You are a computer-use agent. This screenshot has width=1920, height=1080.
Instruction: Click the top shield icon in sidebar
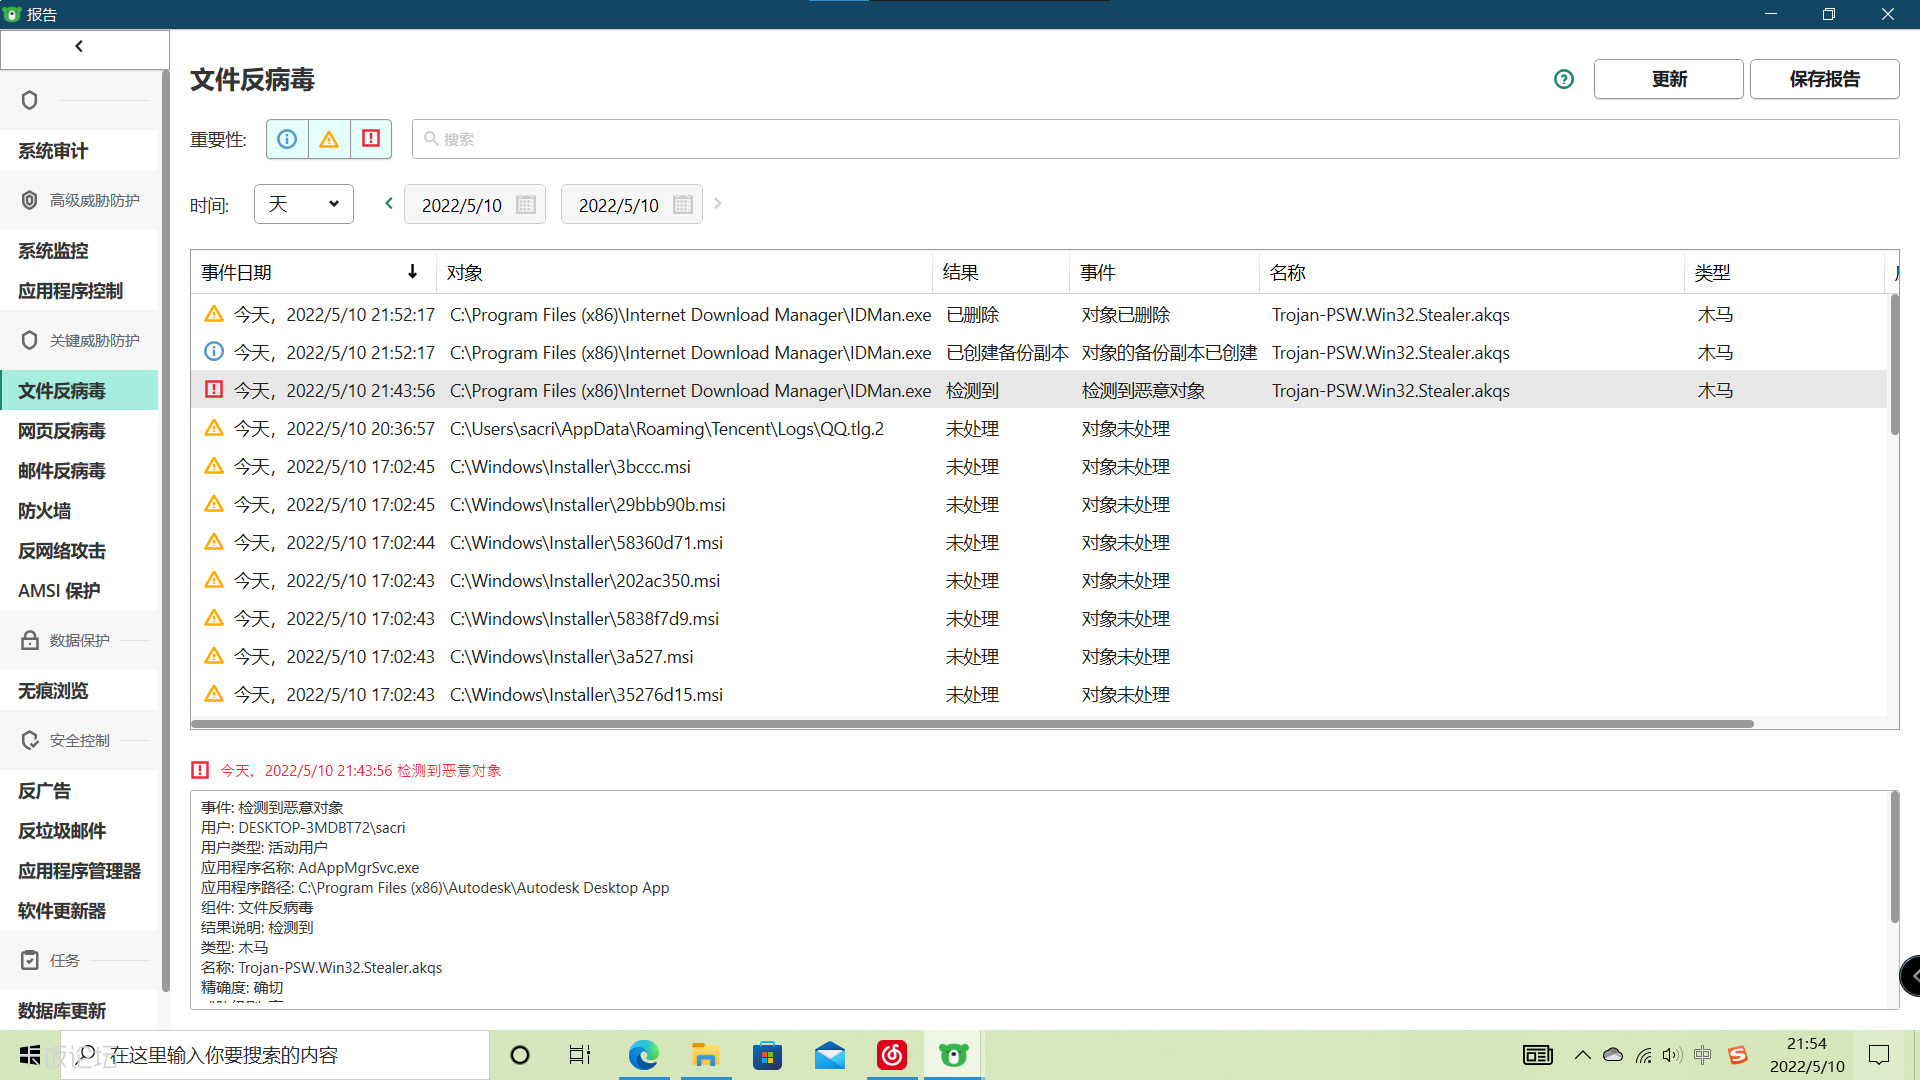30,100
